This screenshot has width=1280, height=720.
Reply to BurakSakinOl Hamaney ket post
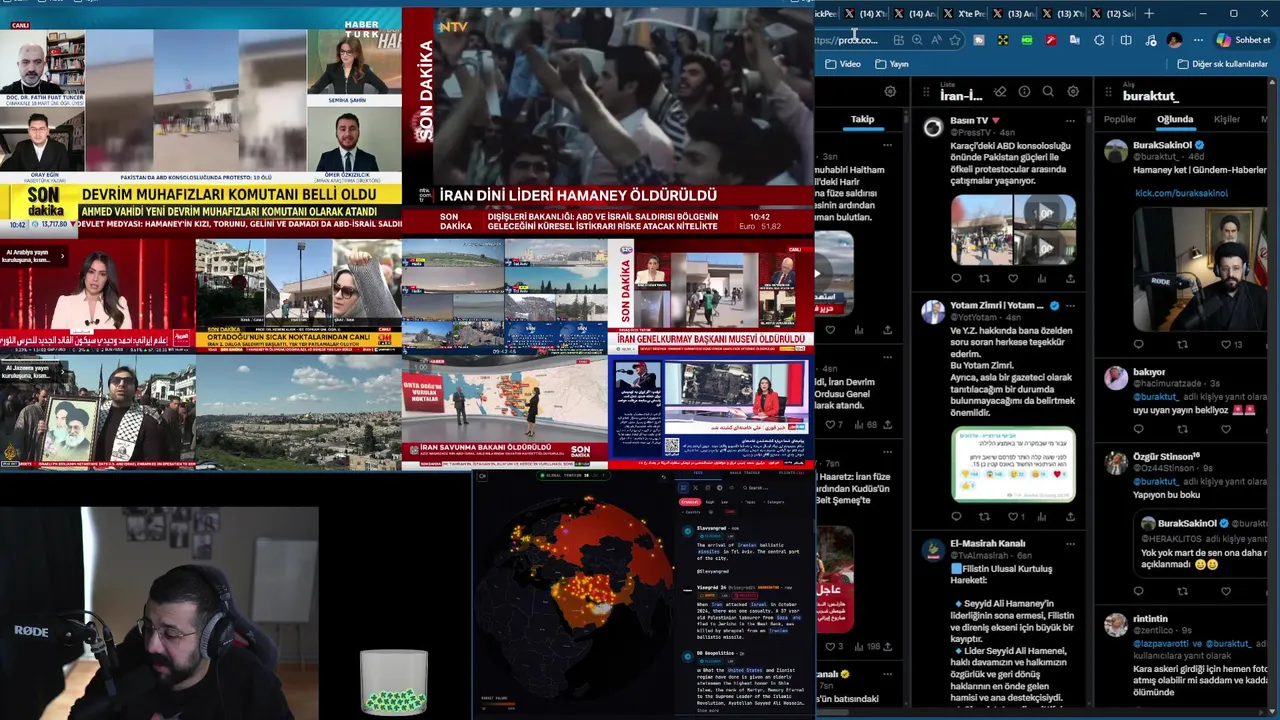(x=1139, y=345)
